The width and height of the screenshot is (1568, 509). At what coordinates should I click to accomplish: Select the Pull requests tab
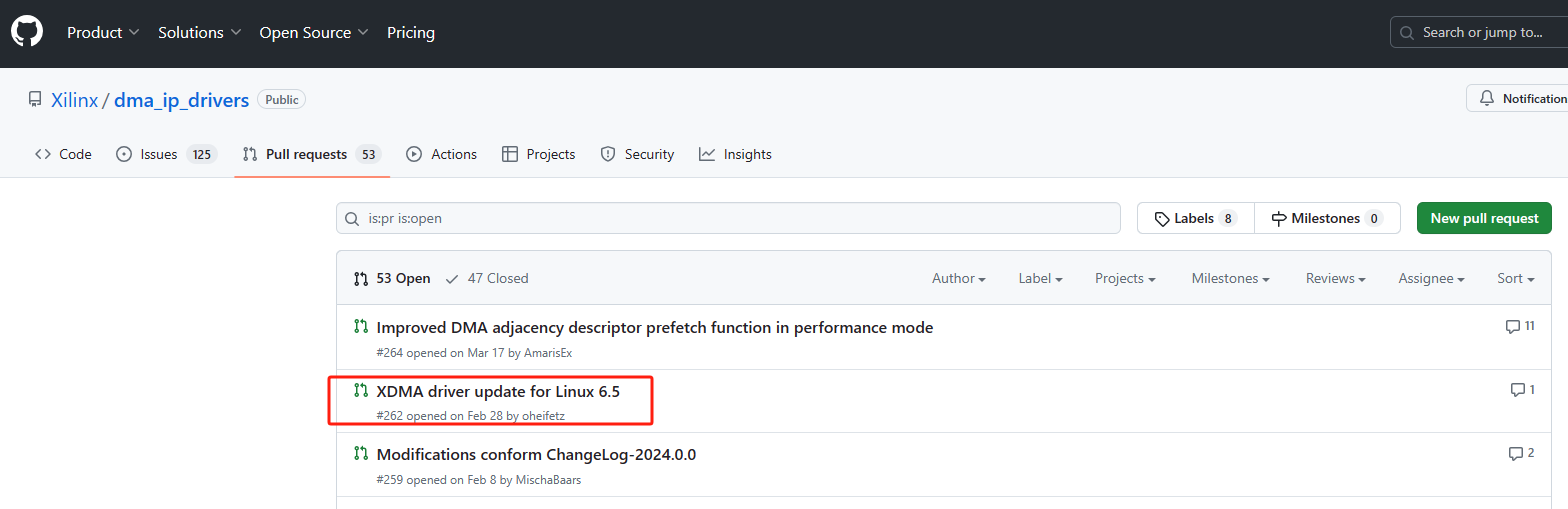pos(312,154)
